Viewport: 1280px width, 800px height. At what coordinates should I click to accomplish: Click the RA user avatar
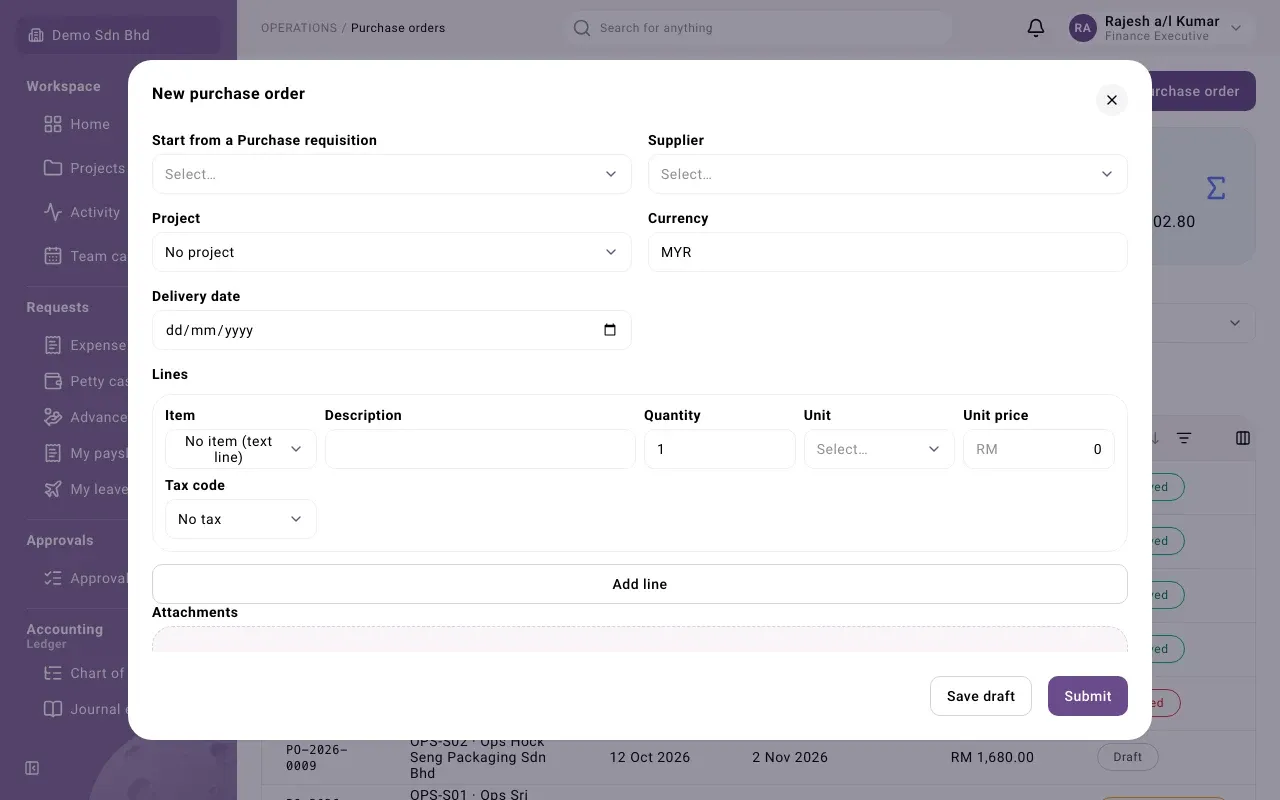(x=1083, y=28)
